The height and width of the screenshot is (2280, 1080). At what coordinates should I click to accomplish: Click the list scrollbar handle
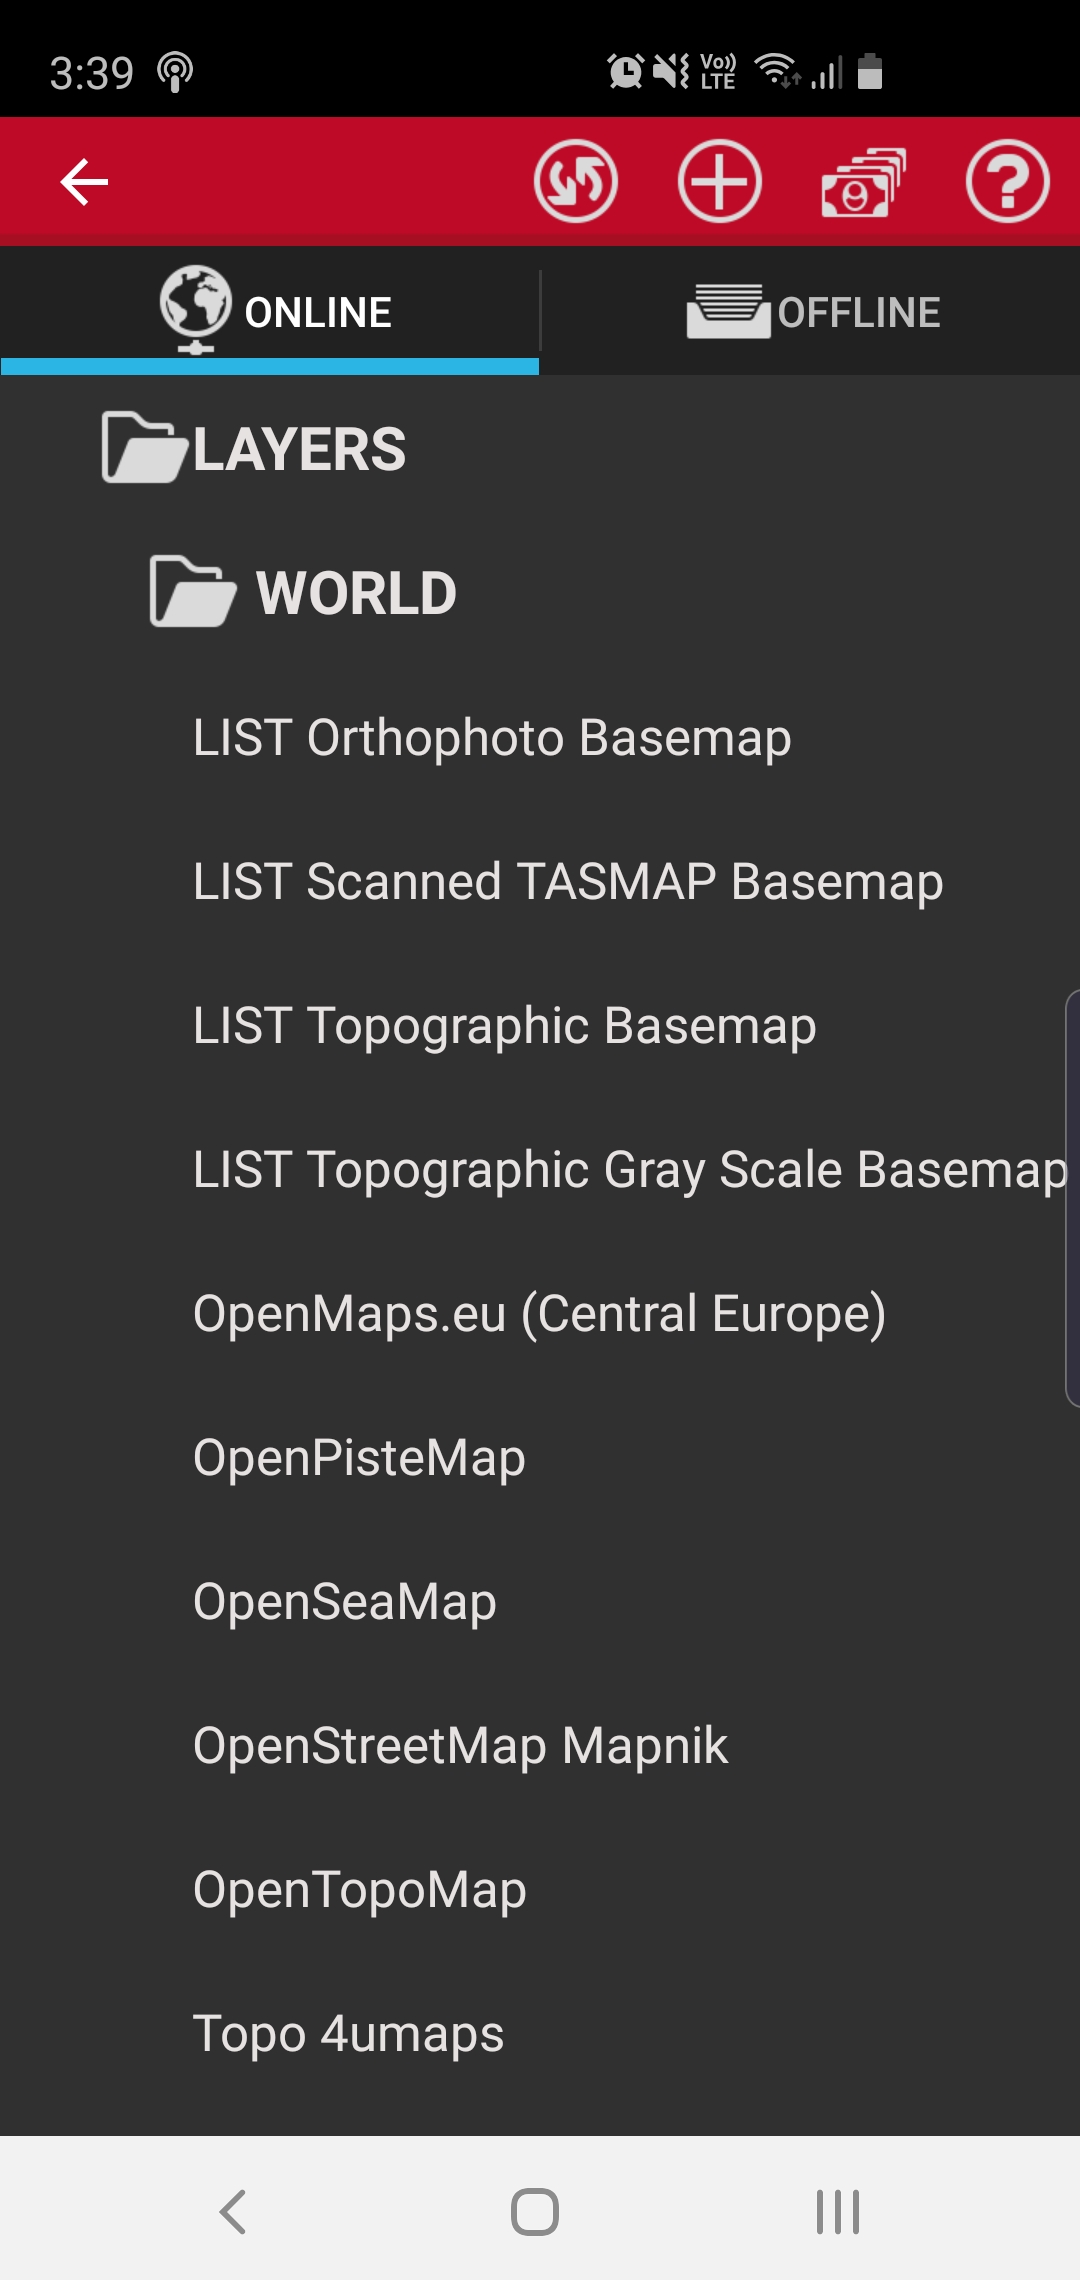coord(1072,1198)
